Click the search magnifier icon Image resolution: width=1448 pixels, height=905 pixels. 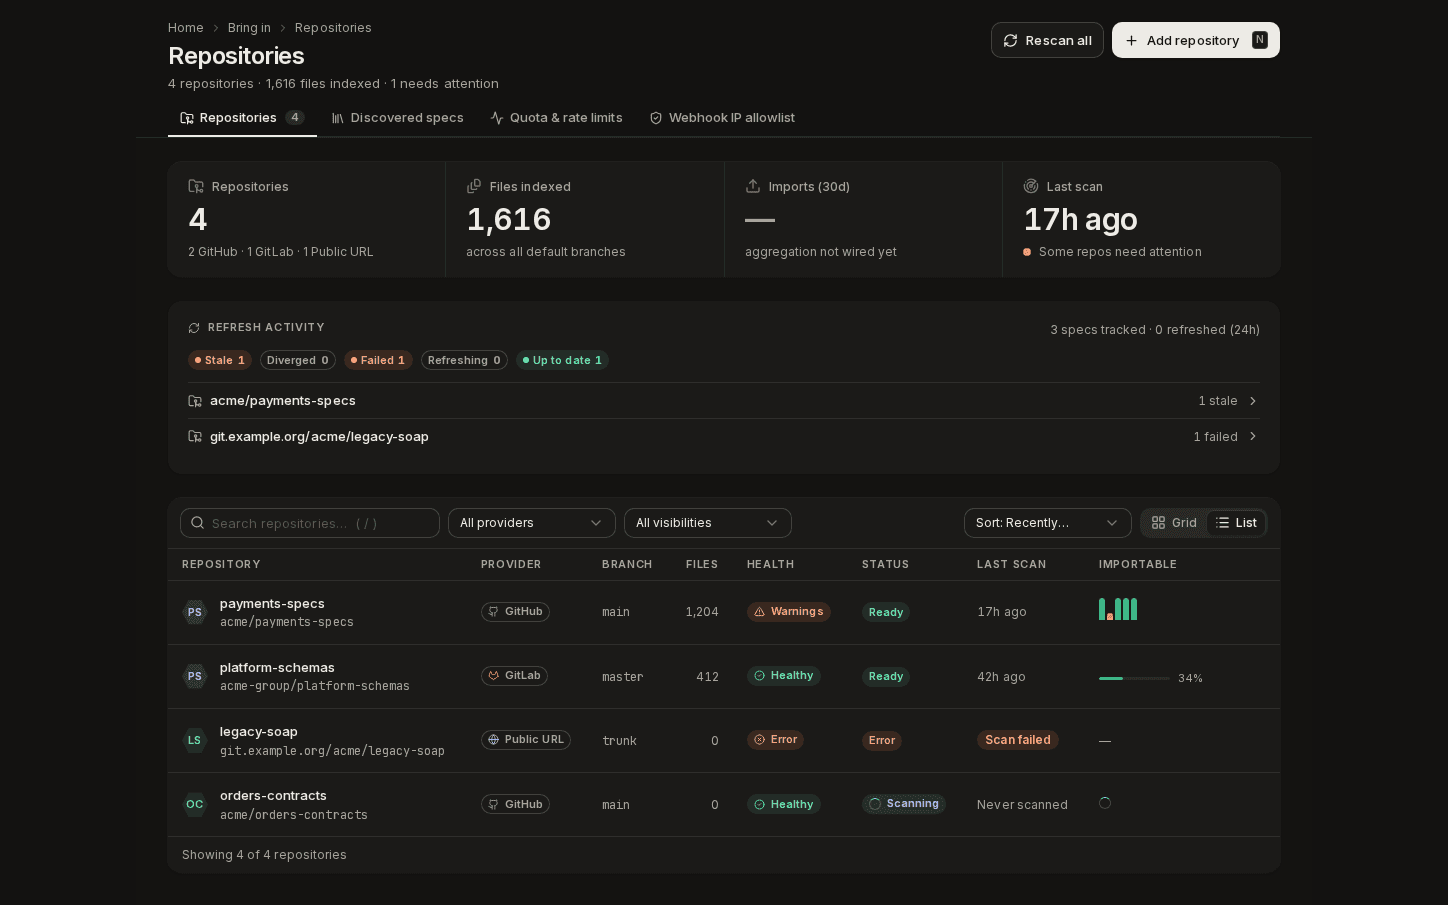(x=198, y=523)
